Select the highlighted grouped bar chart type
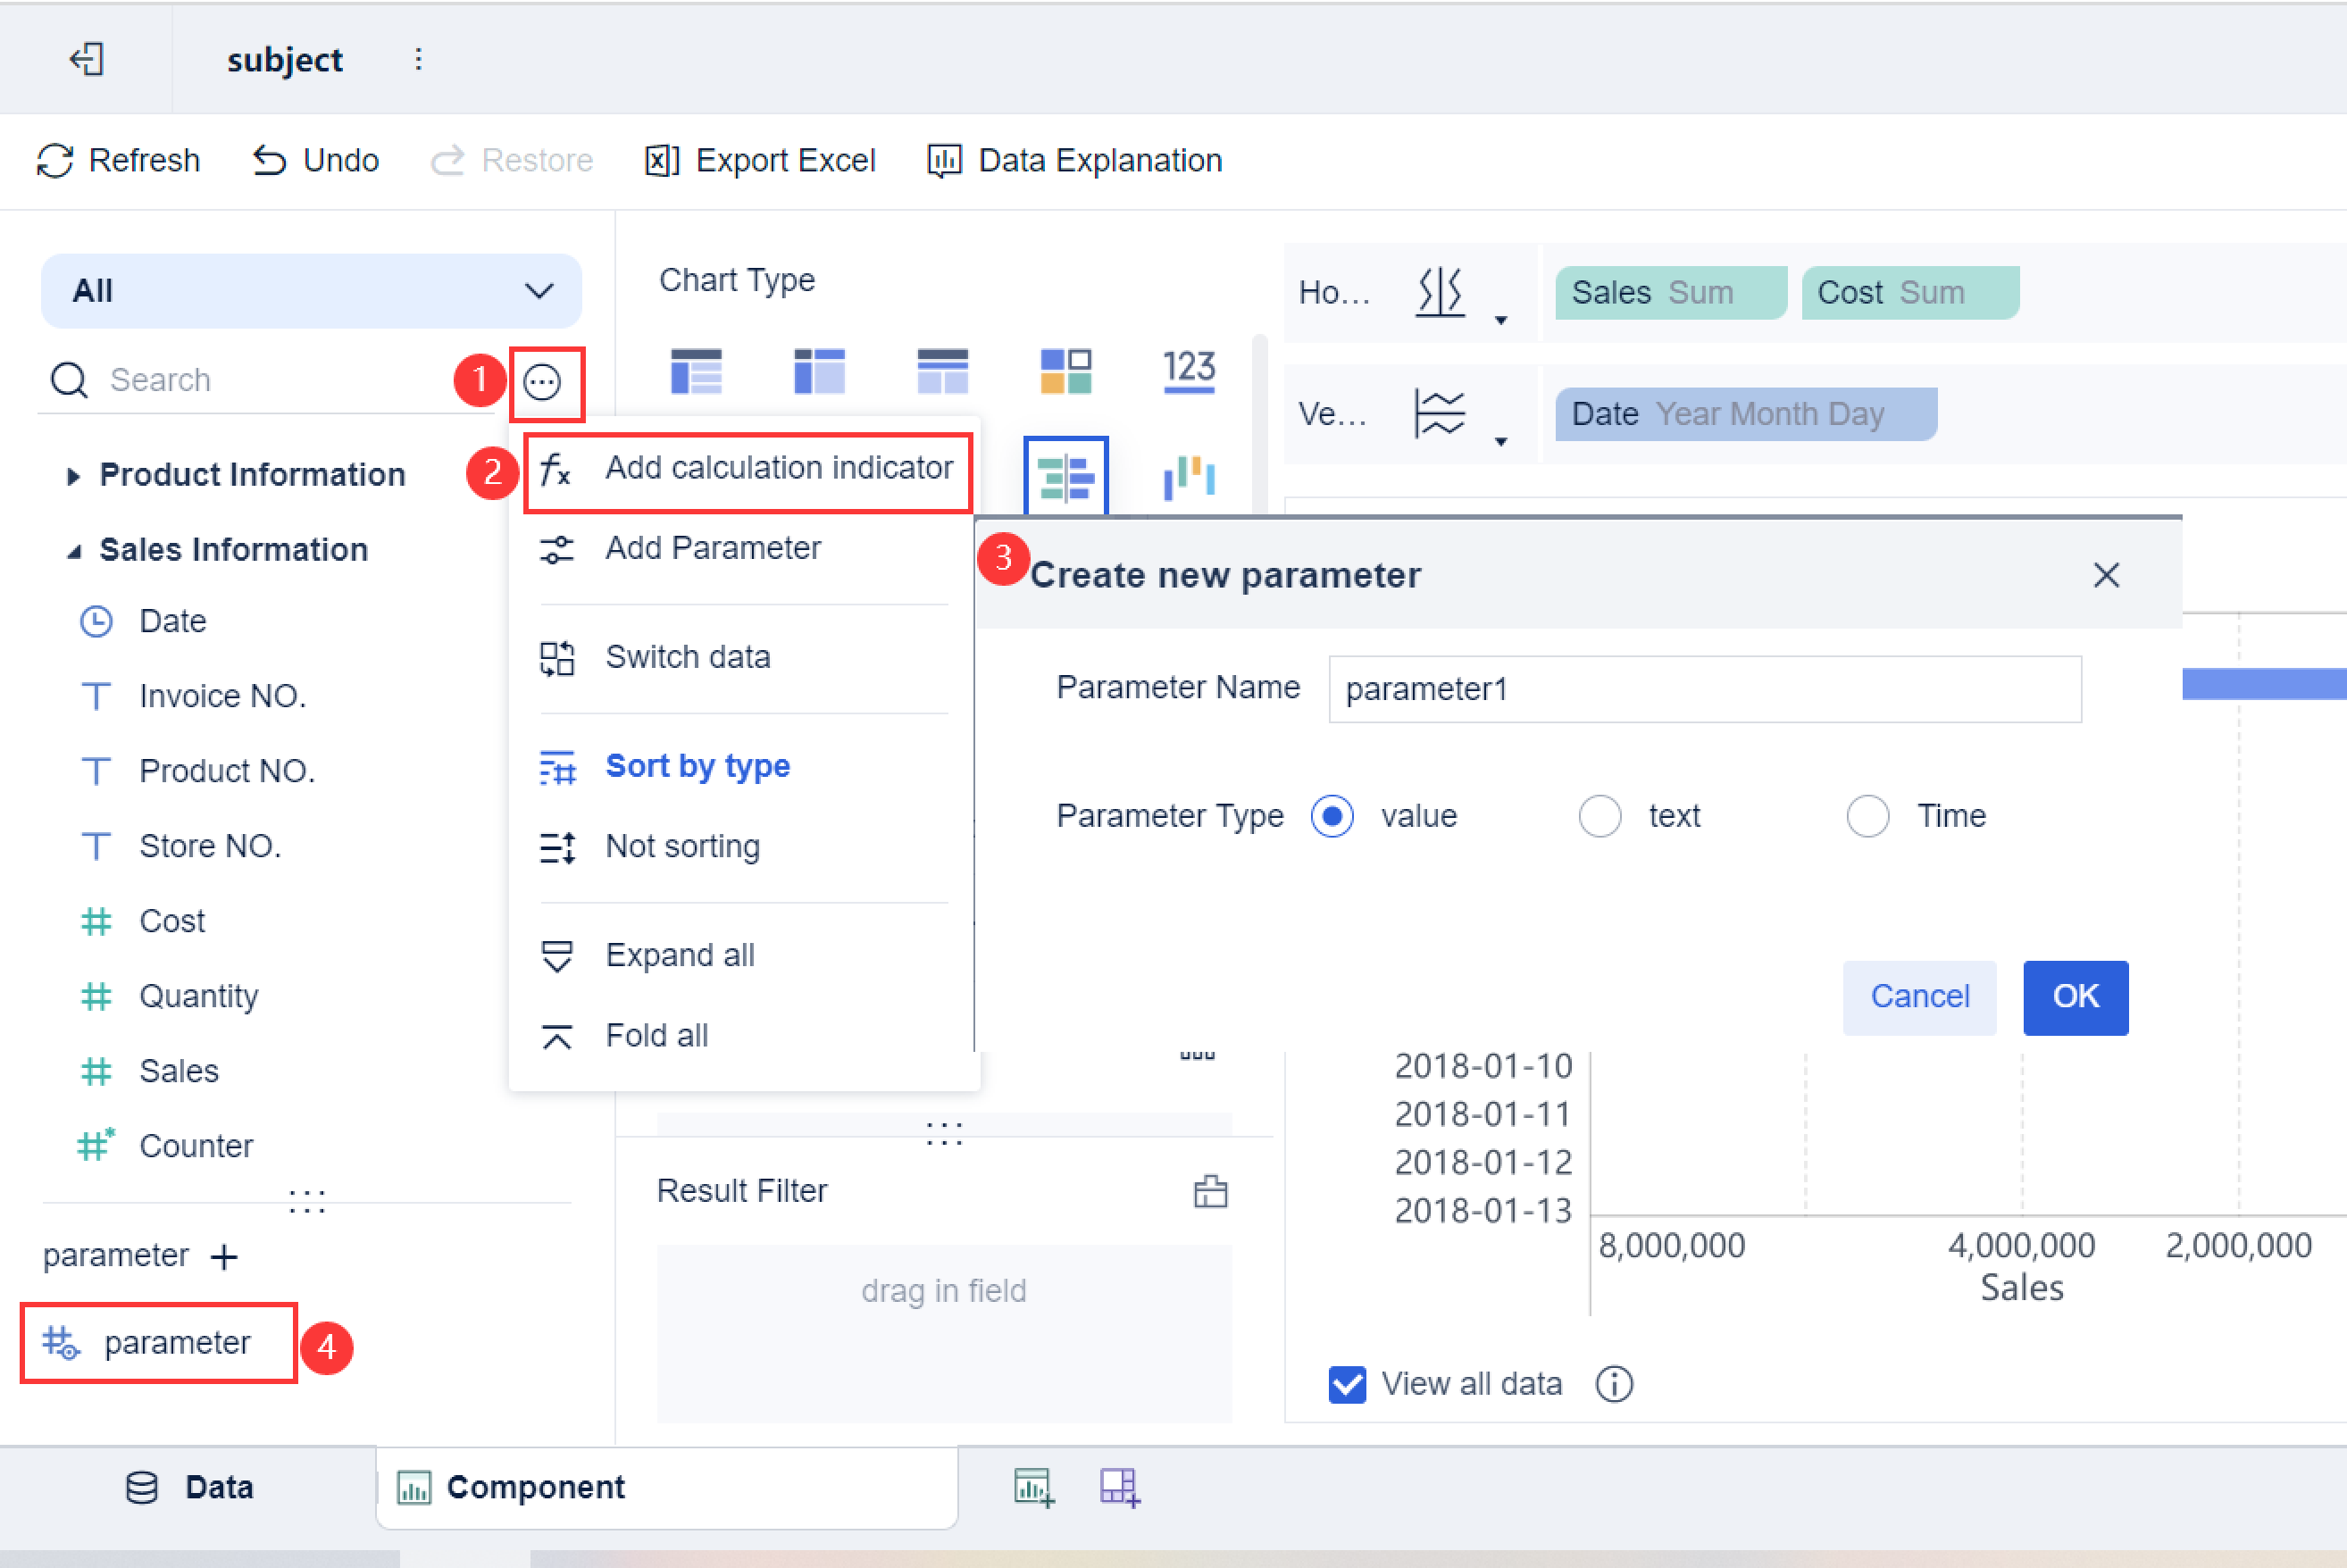The height and width of the screenshot is (1568, 2347). coord(1065,477)
